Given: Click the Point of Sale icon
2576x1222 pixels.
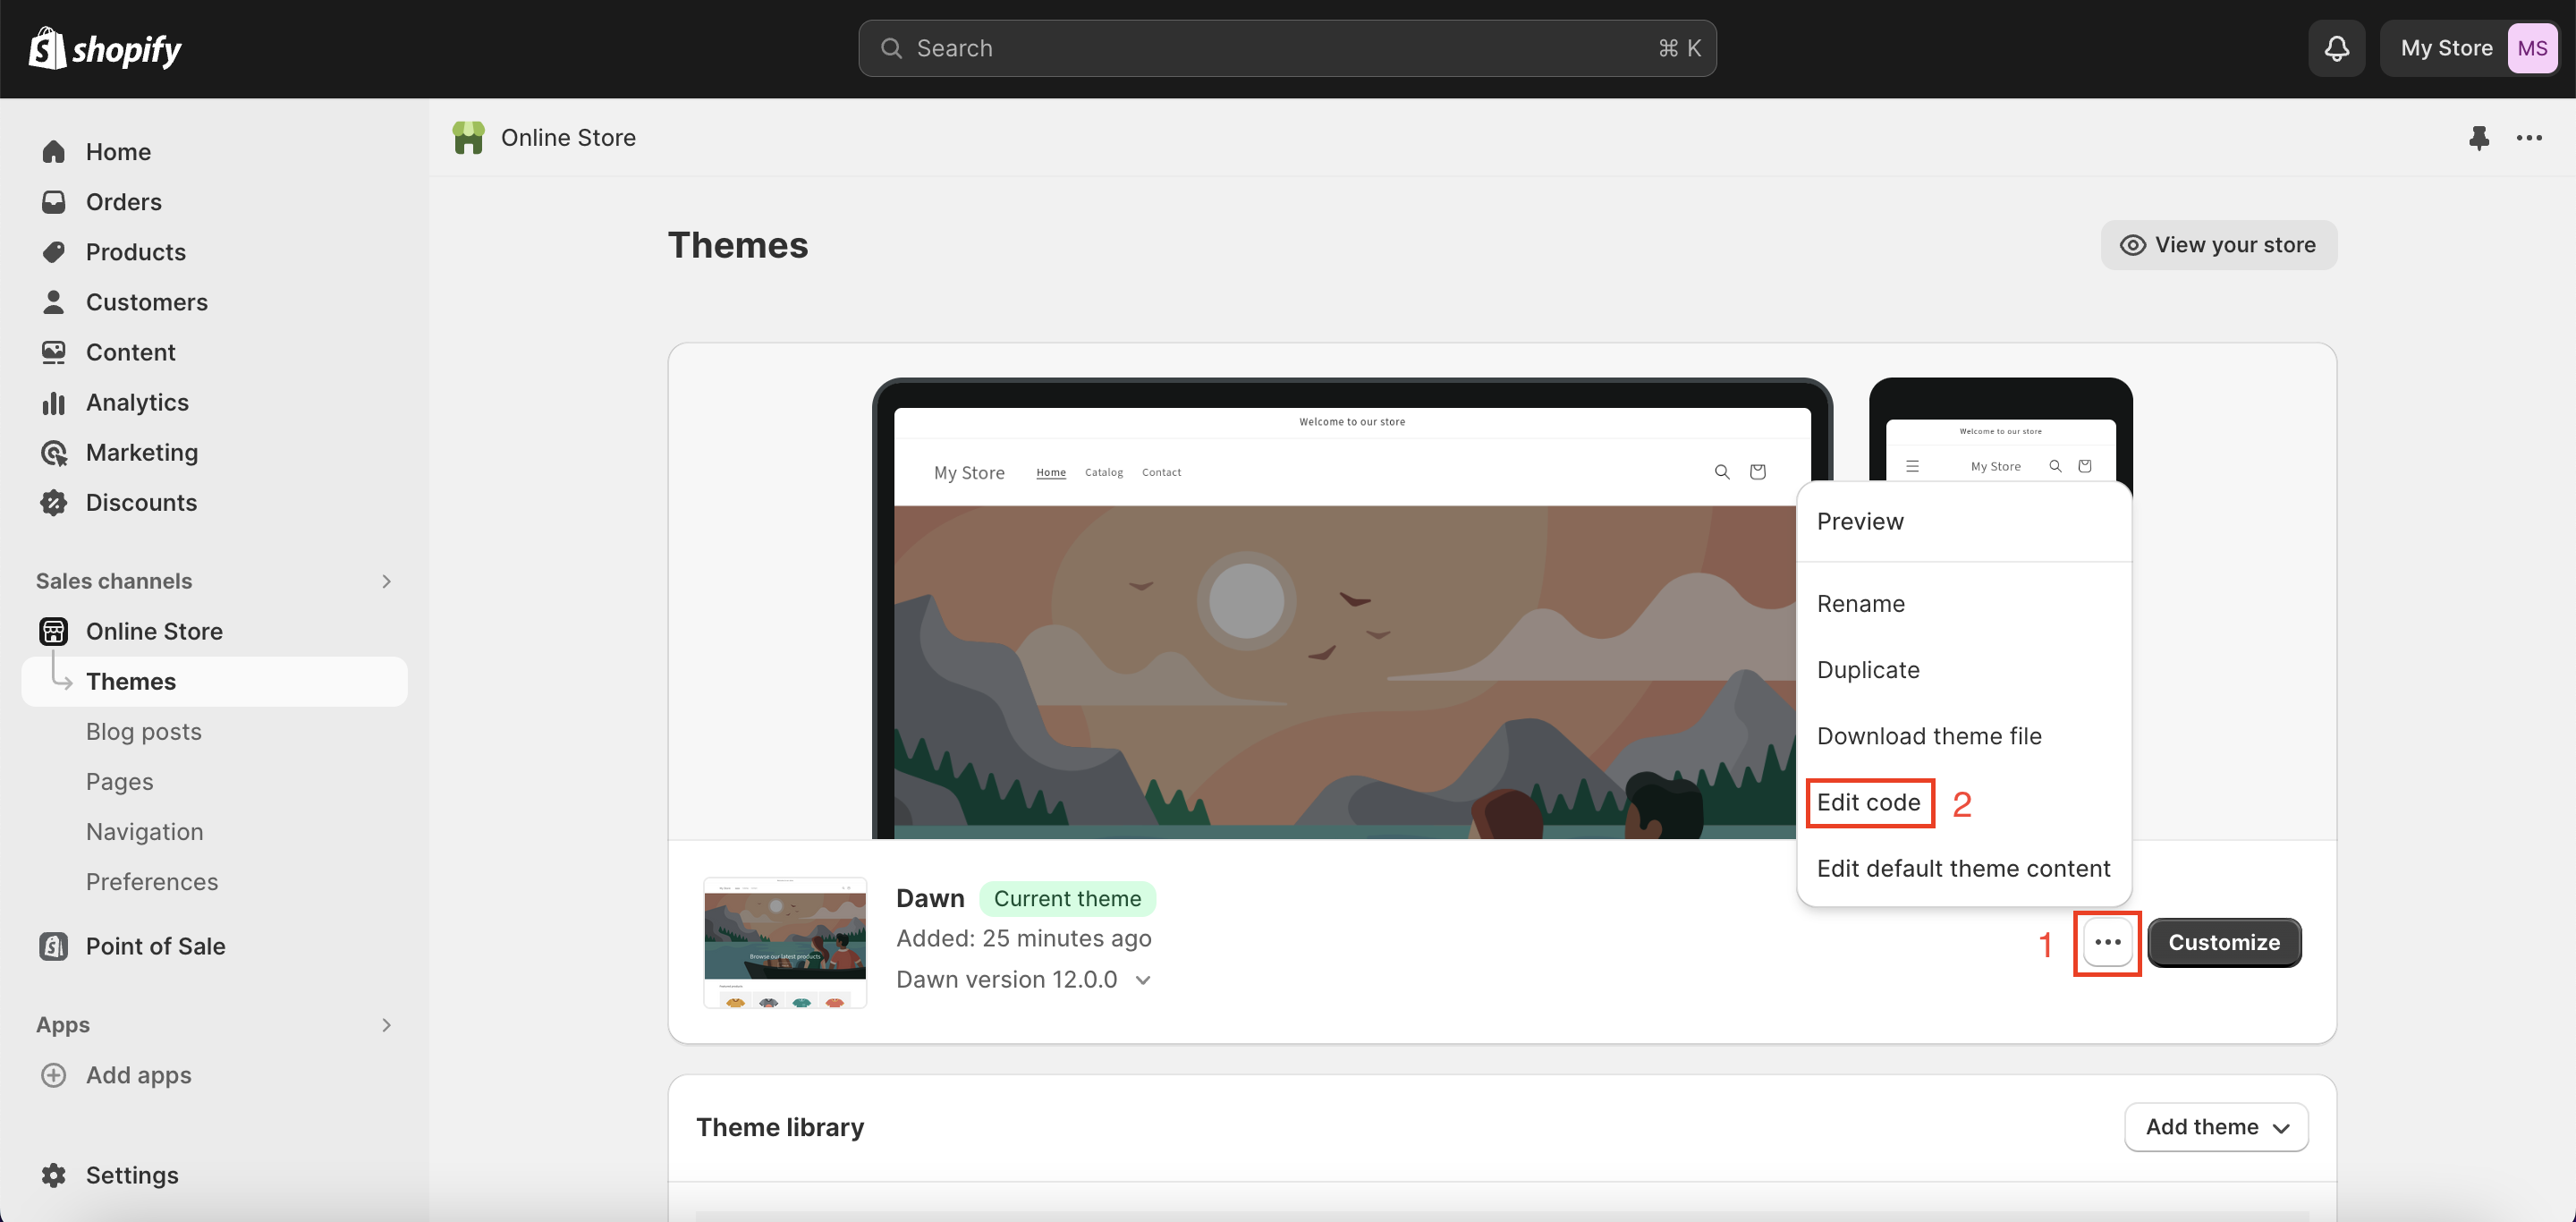Looking at the screenshot, I should 55,946.
